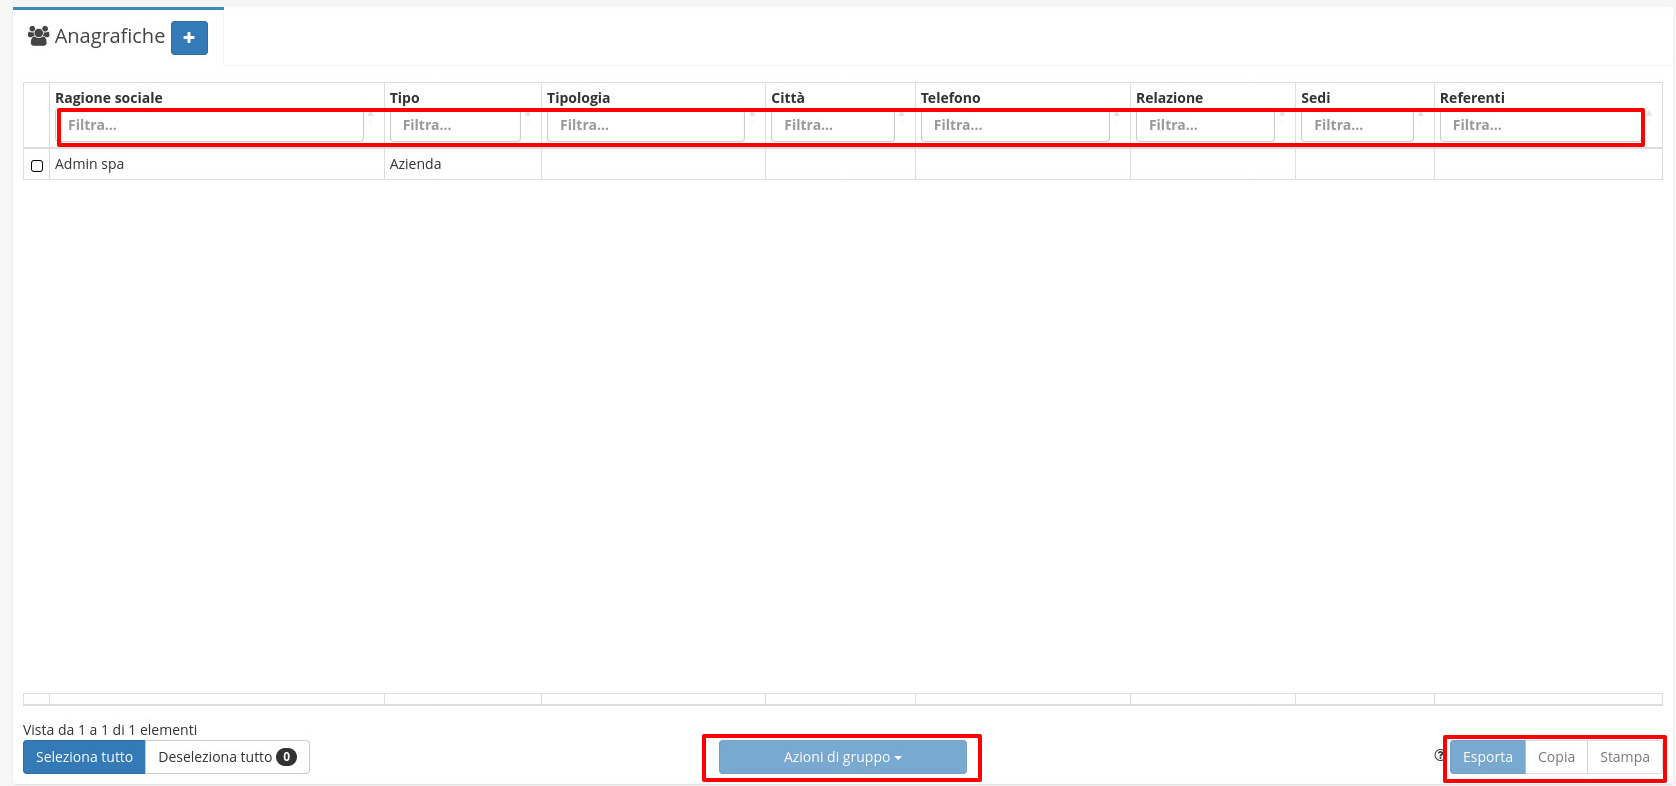
Task: Click the Deseleziona tutto button
Action: (x=227, y=757)
